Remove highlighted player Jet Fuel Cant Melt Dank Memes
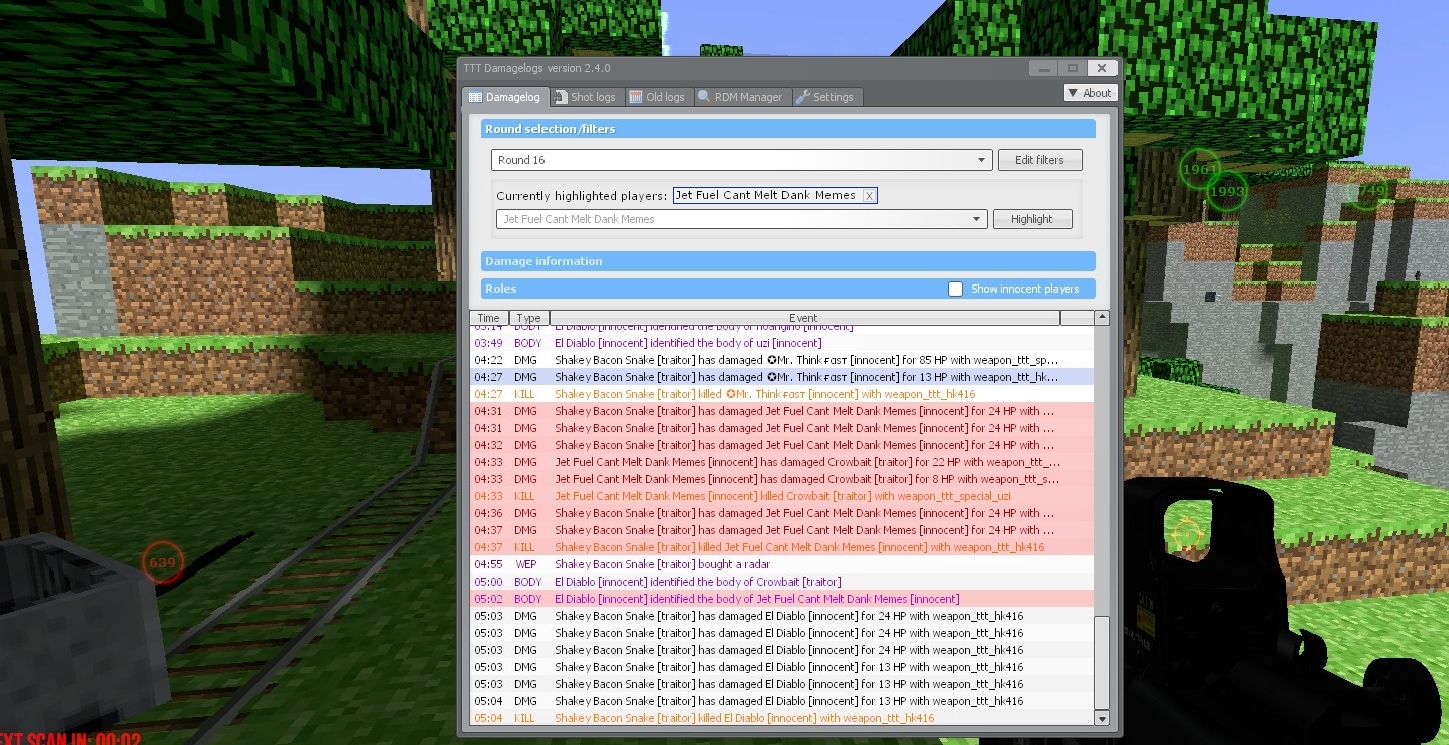This screenshot has height=745, width=1449. (x=870, y=196)
